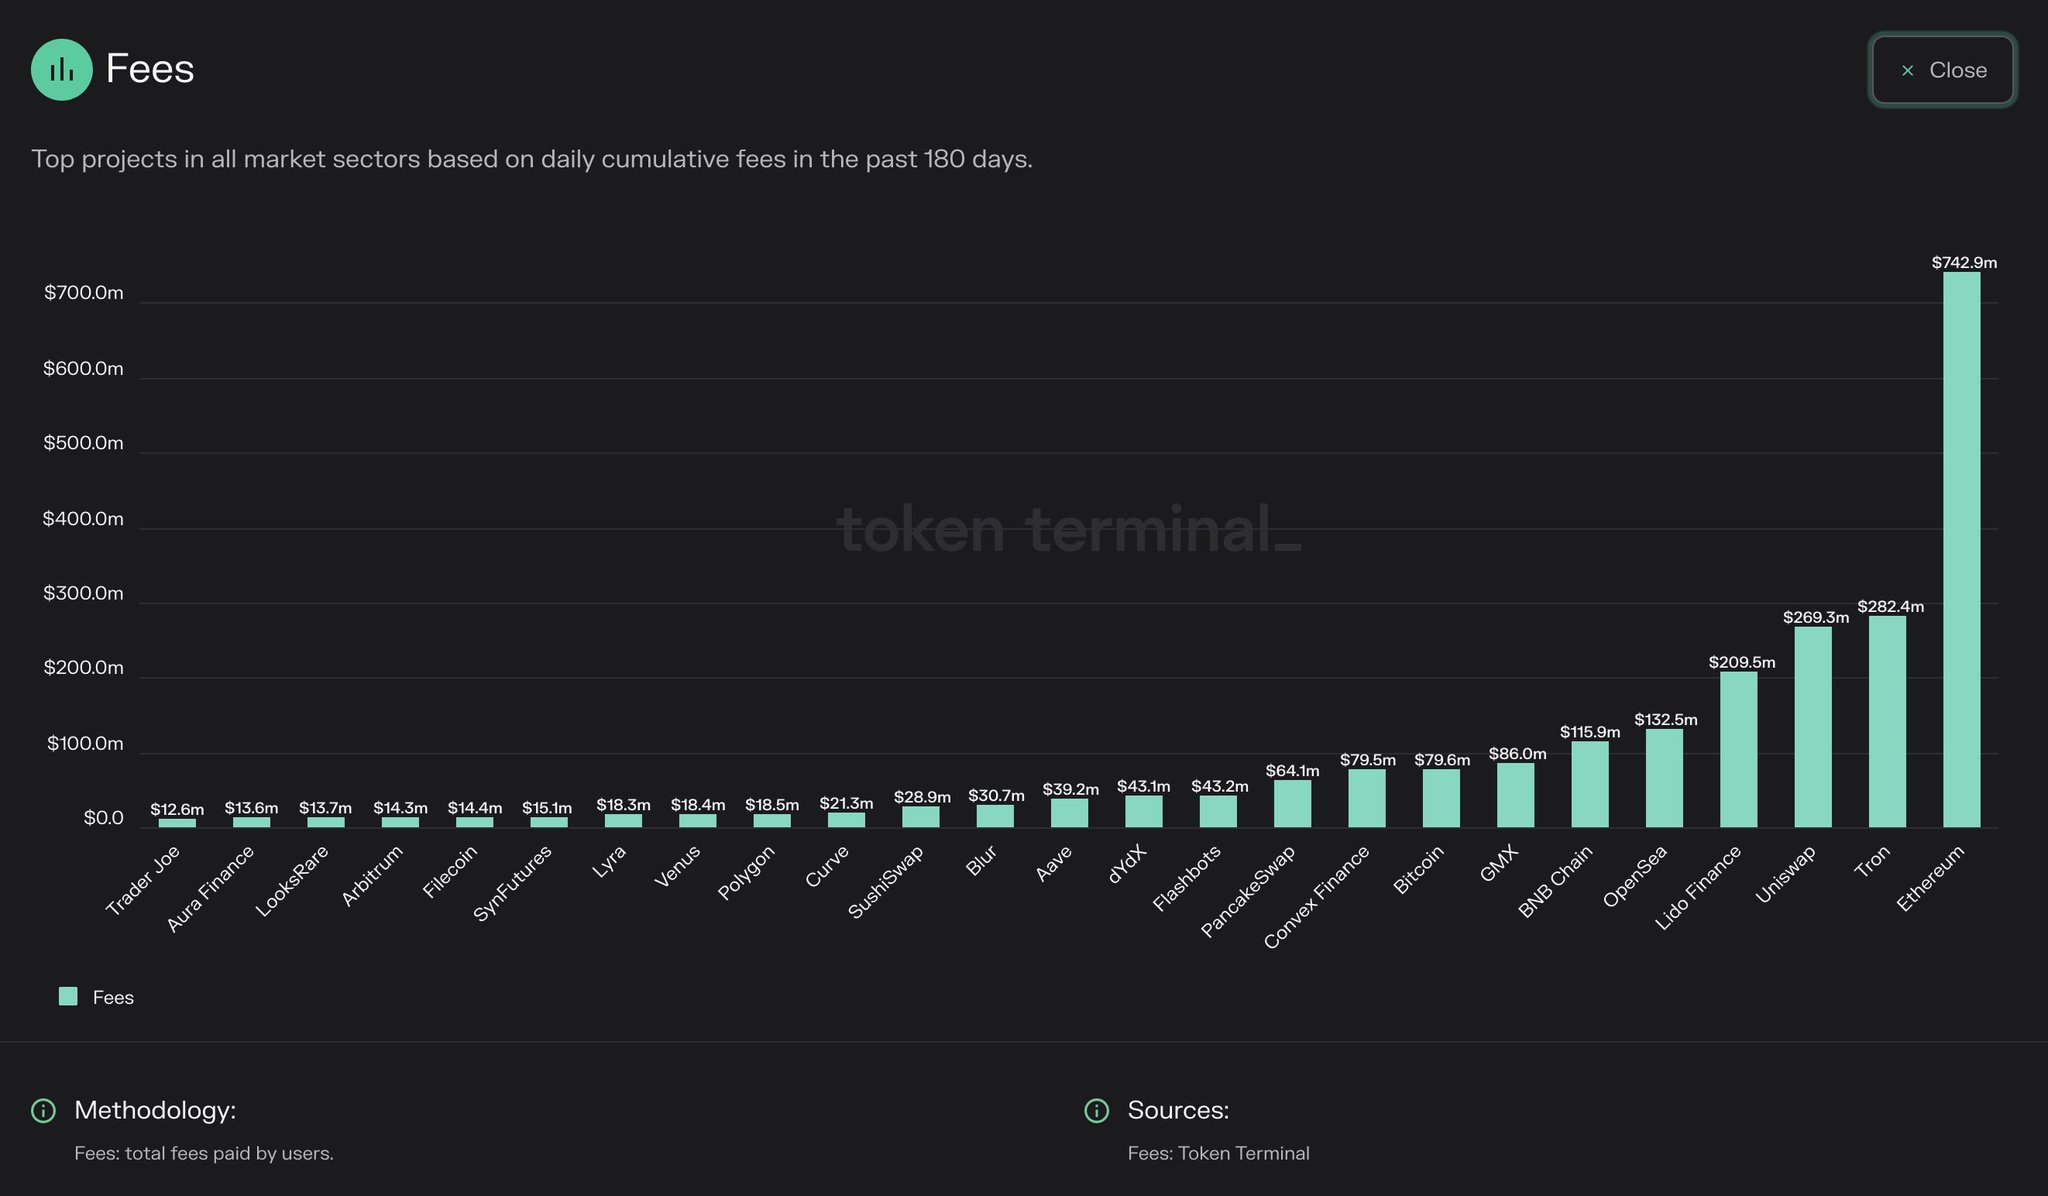Click the info icon next to Methodology
Viewport: 2048px width, 1196px height.
[44, 1110]
